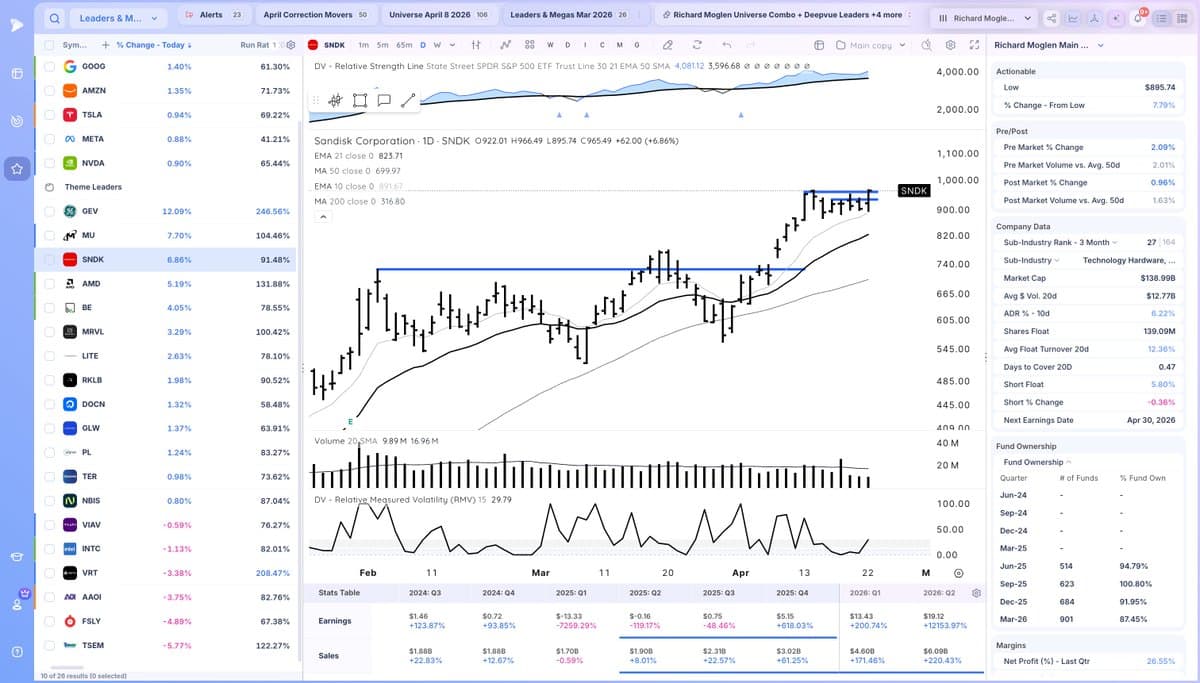Select the 5m timeframe
The width and height of the screenshot is (1200, 683).
[x=383, y=45]
